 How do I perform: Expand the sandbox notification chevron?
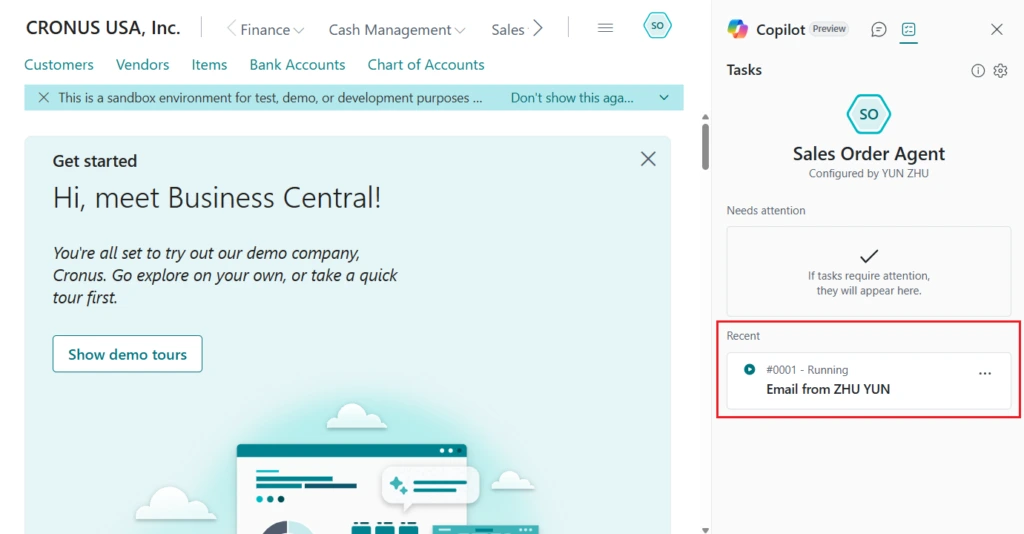[x=664, y=98]
